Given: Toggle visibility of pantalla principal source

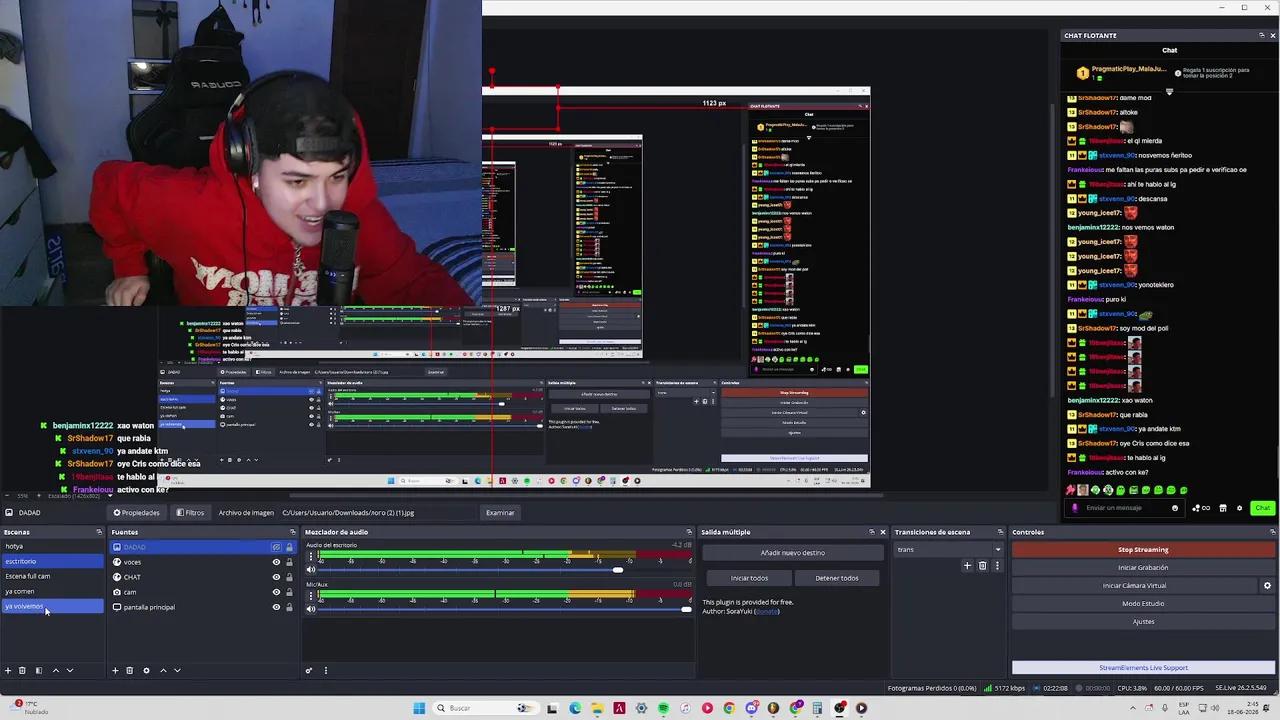Looking at the screenshot, I should click(276, 607).
